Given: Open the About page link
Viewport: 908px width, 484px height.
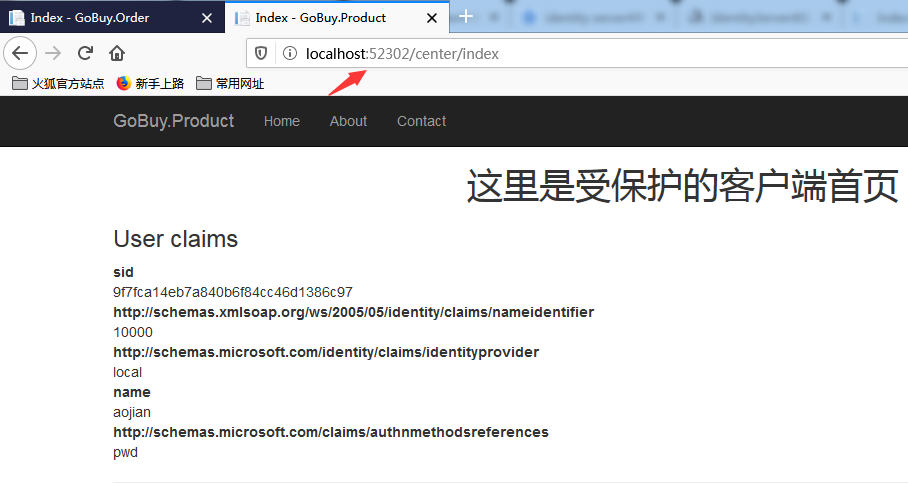Looking at the screenshot, I should 348,121.
